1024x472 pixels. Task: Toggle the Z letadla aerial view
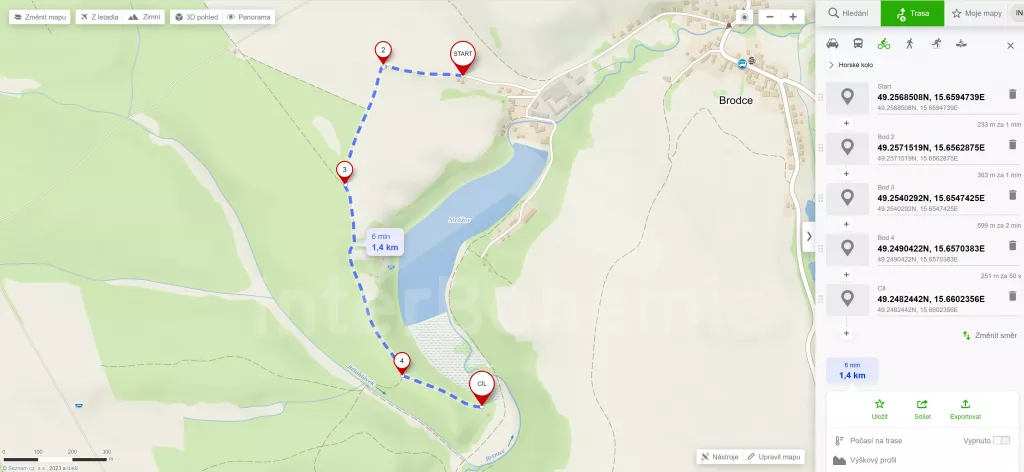[100, 17]
